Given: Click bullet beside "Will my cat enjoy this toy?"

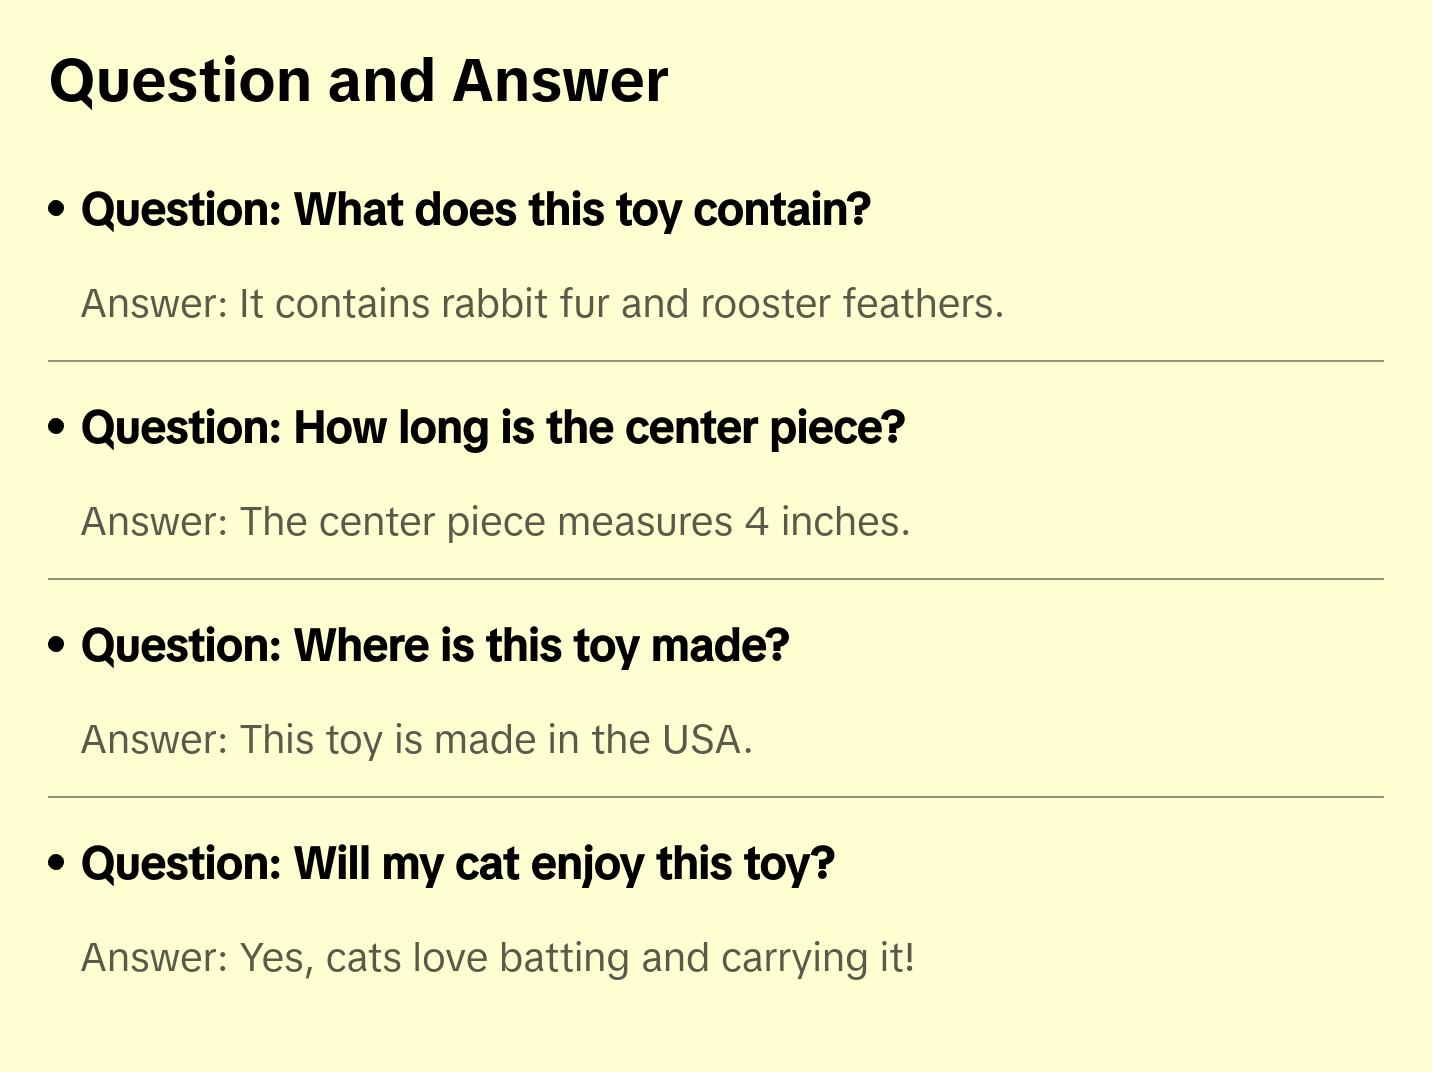Looking at the screenshot, I should pos(57,863).
